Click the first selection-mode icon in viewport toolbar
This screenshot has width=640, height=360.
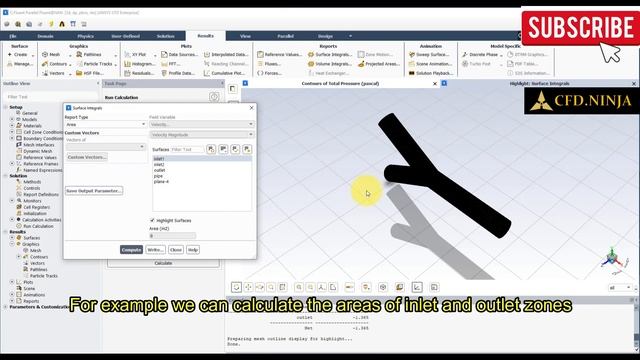pyautogui.click(x=236, y=287)
